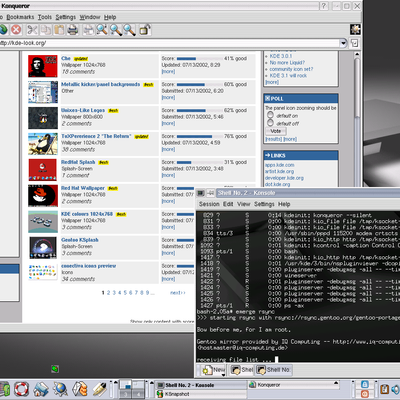
Task: Click the conectiva icons preview thumbnail
Action: 43,272
